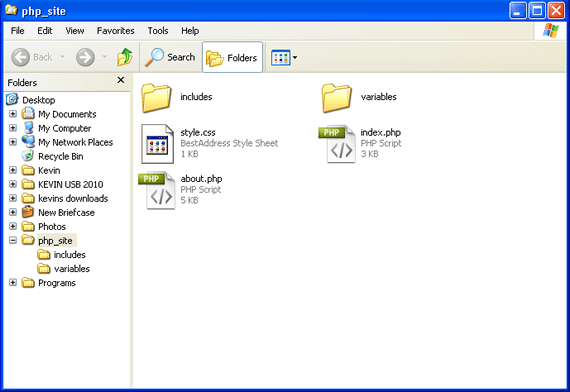Click the about.php file name
This screenshot has width=570, height=392.
[x=201, y=179]
